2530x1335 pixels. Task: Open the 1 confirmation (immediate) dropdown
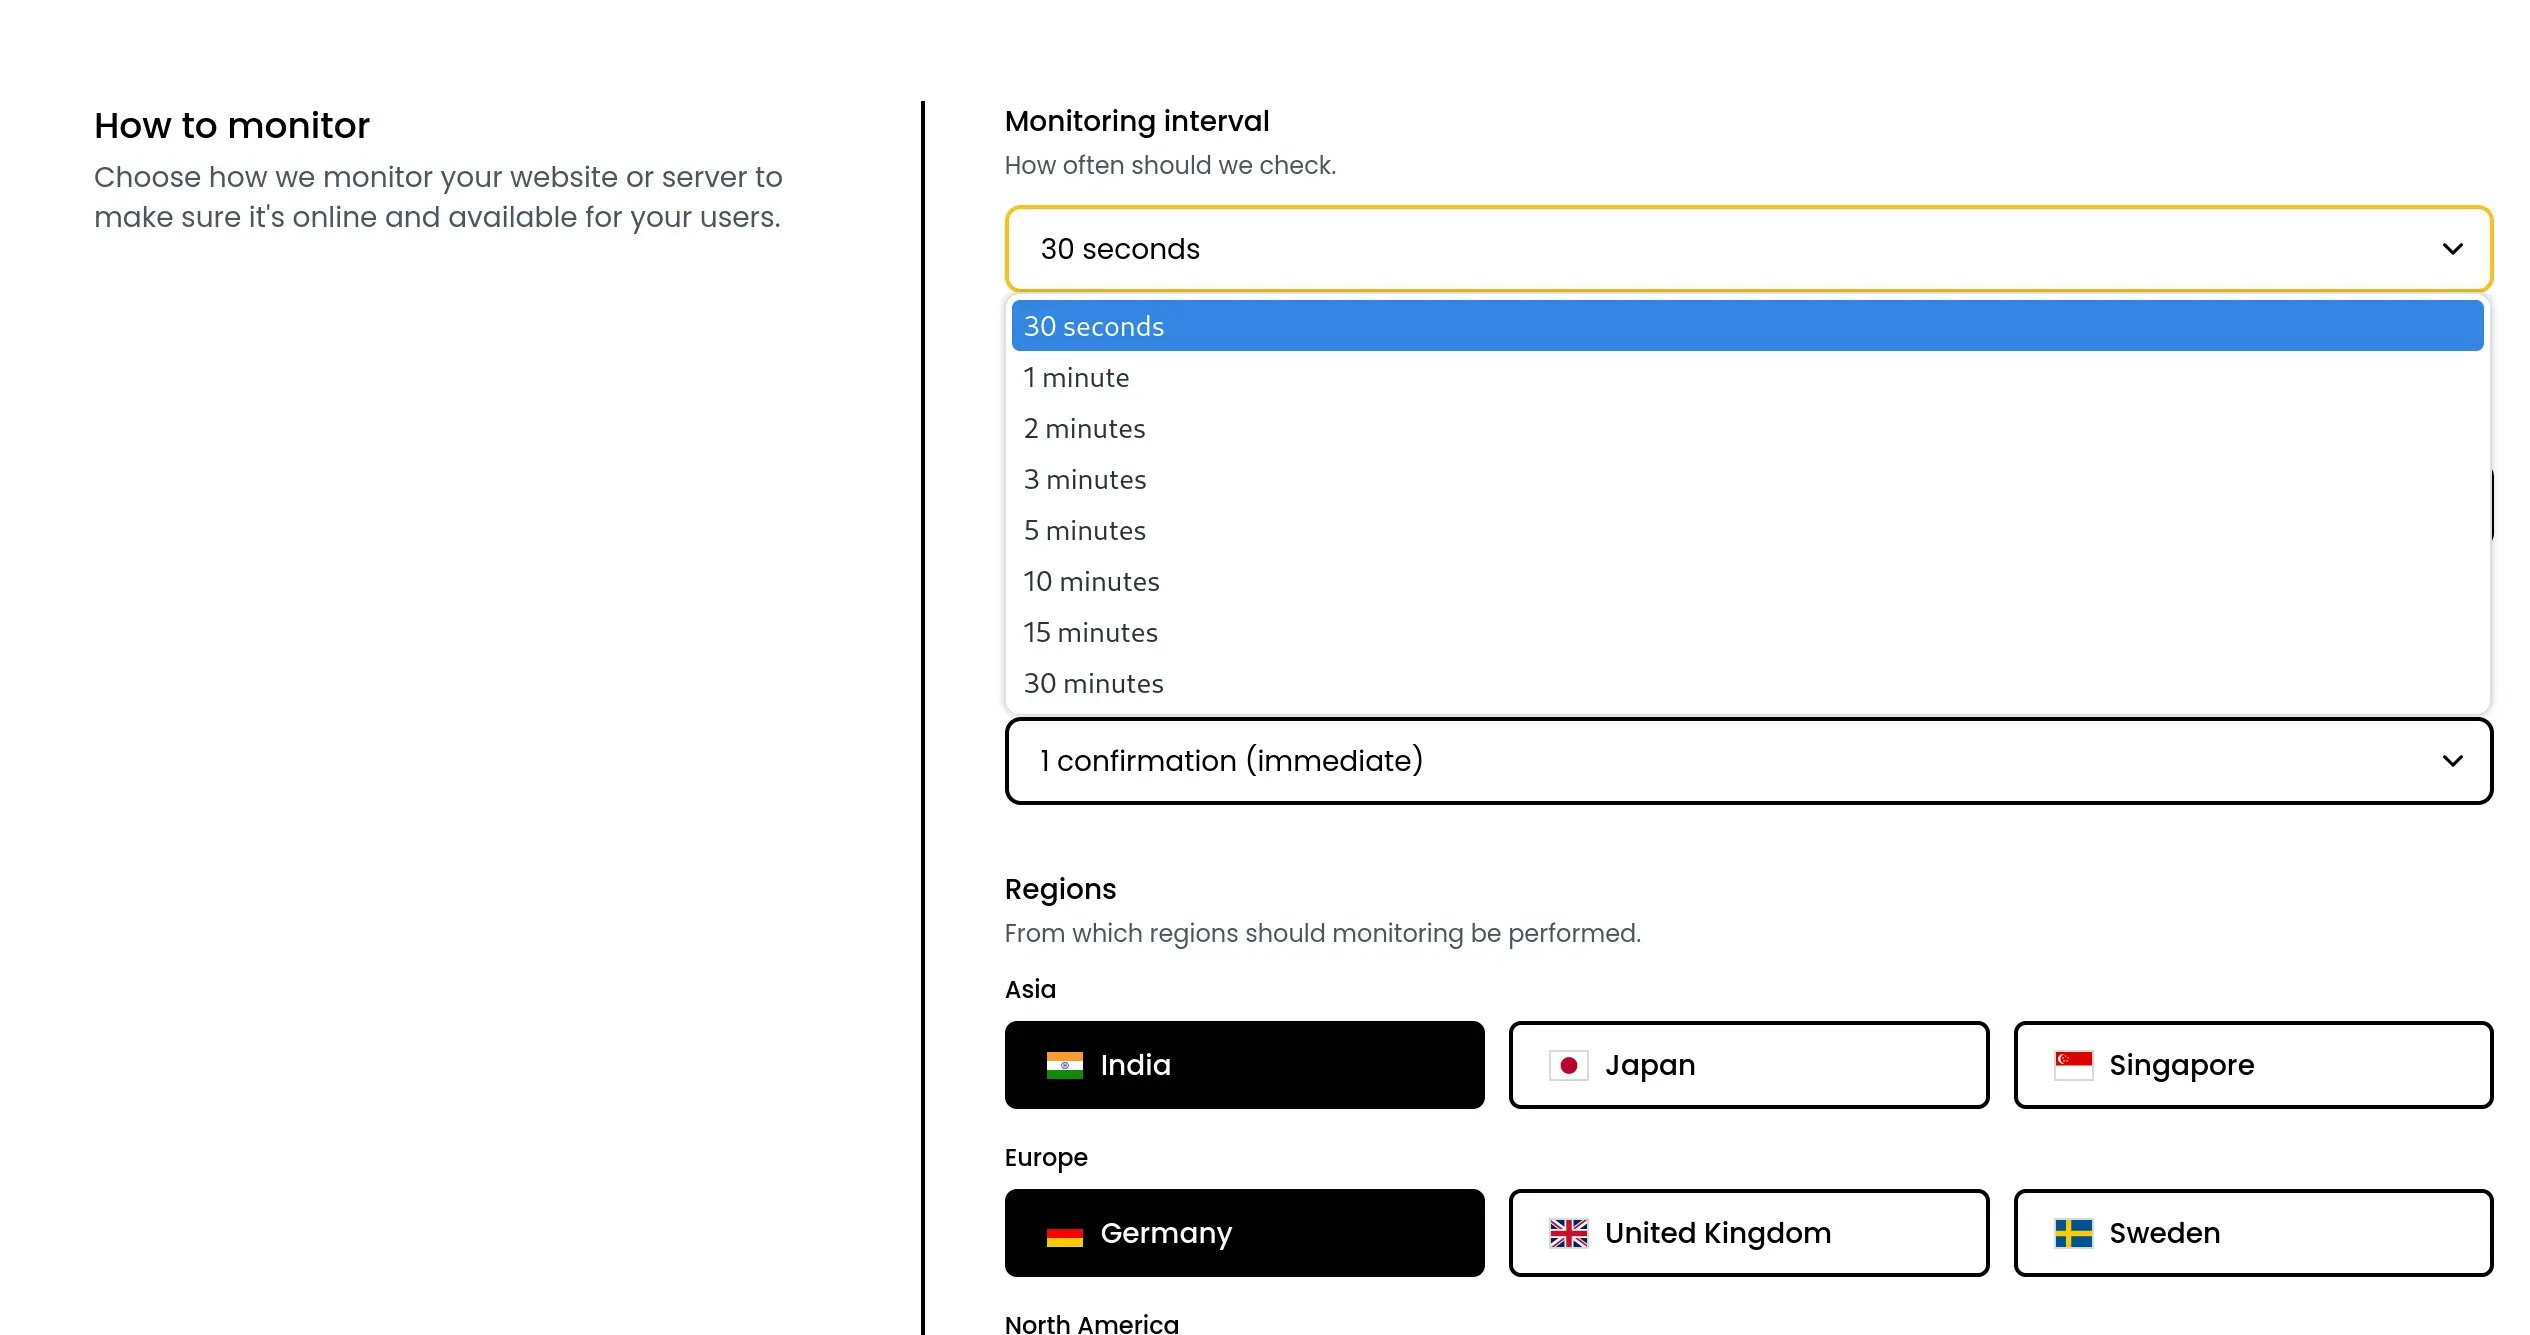1748,761
